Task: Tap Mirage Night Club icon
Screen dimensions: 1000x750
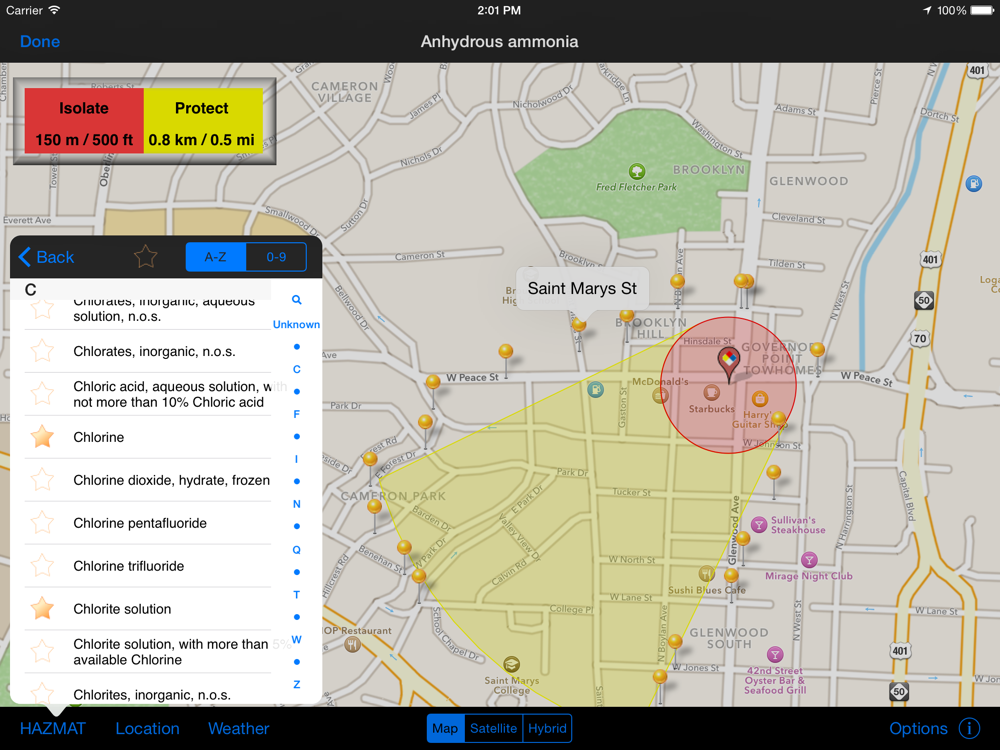Action: (x=809, y=560)
